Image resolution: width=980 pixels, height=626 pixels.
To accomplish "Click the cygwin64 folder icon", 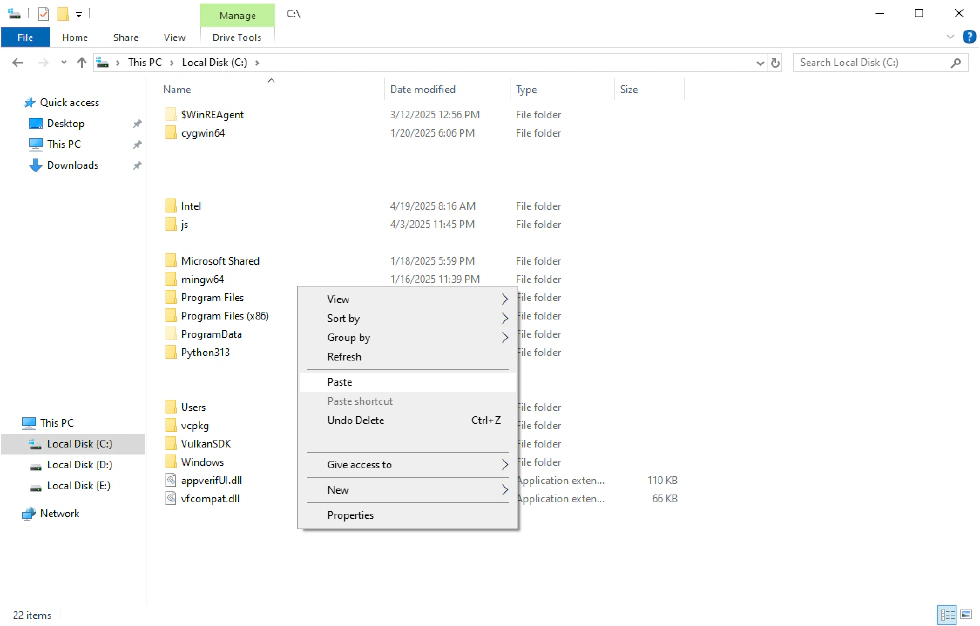I will [171, 133].
